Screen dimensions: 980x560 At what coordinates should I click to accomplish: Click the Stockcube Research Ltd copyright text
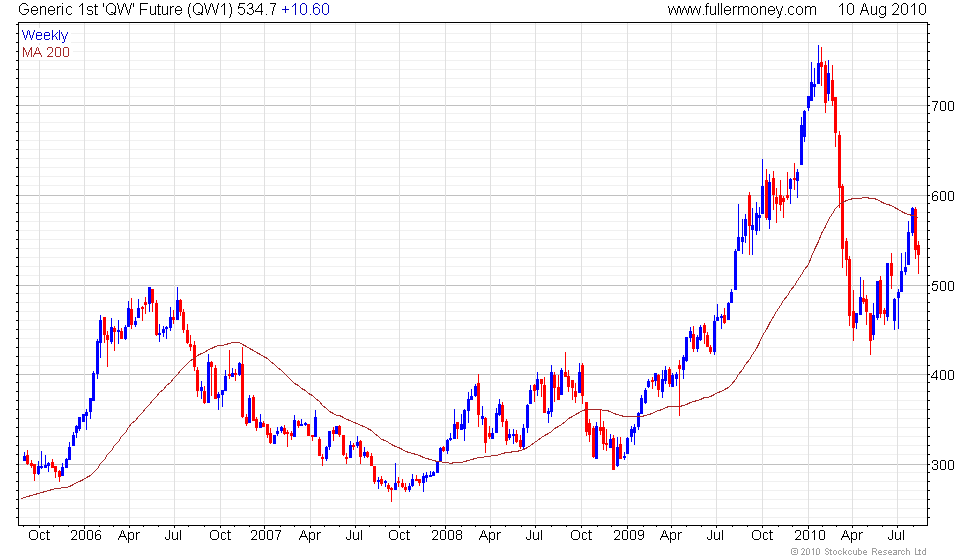pyautogui.click(x=858, y=552)
